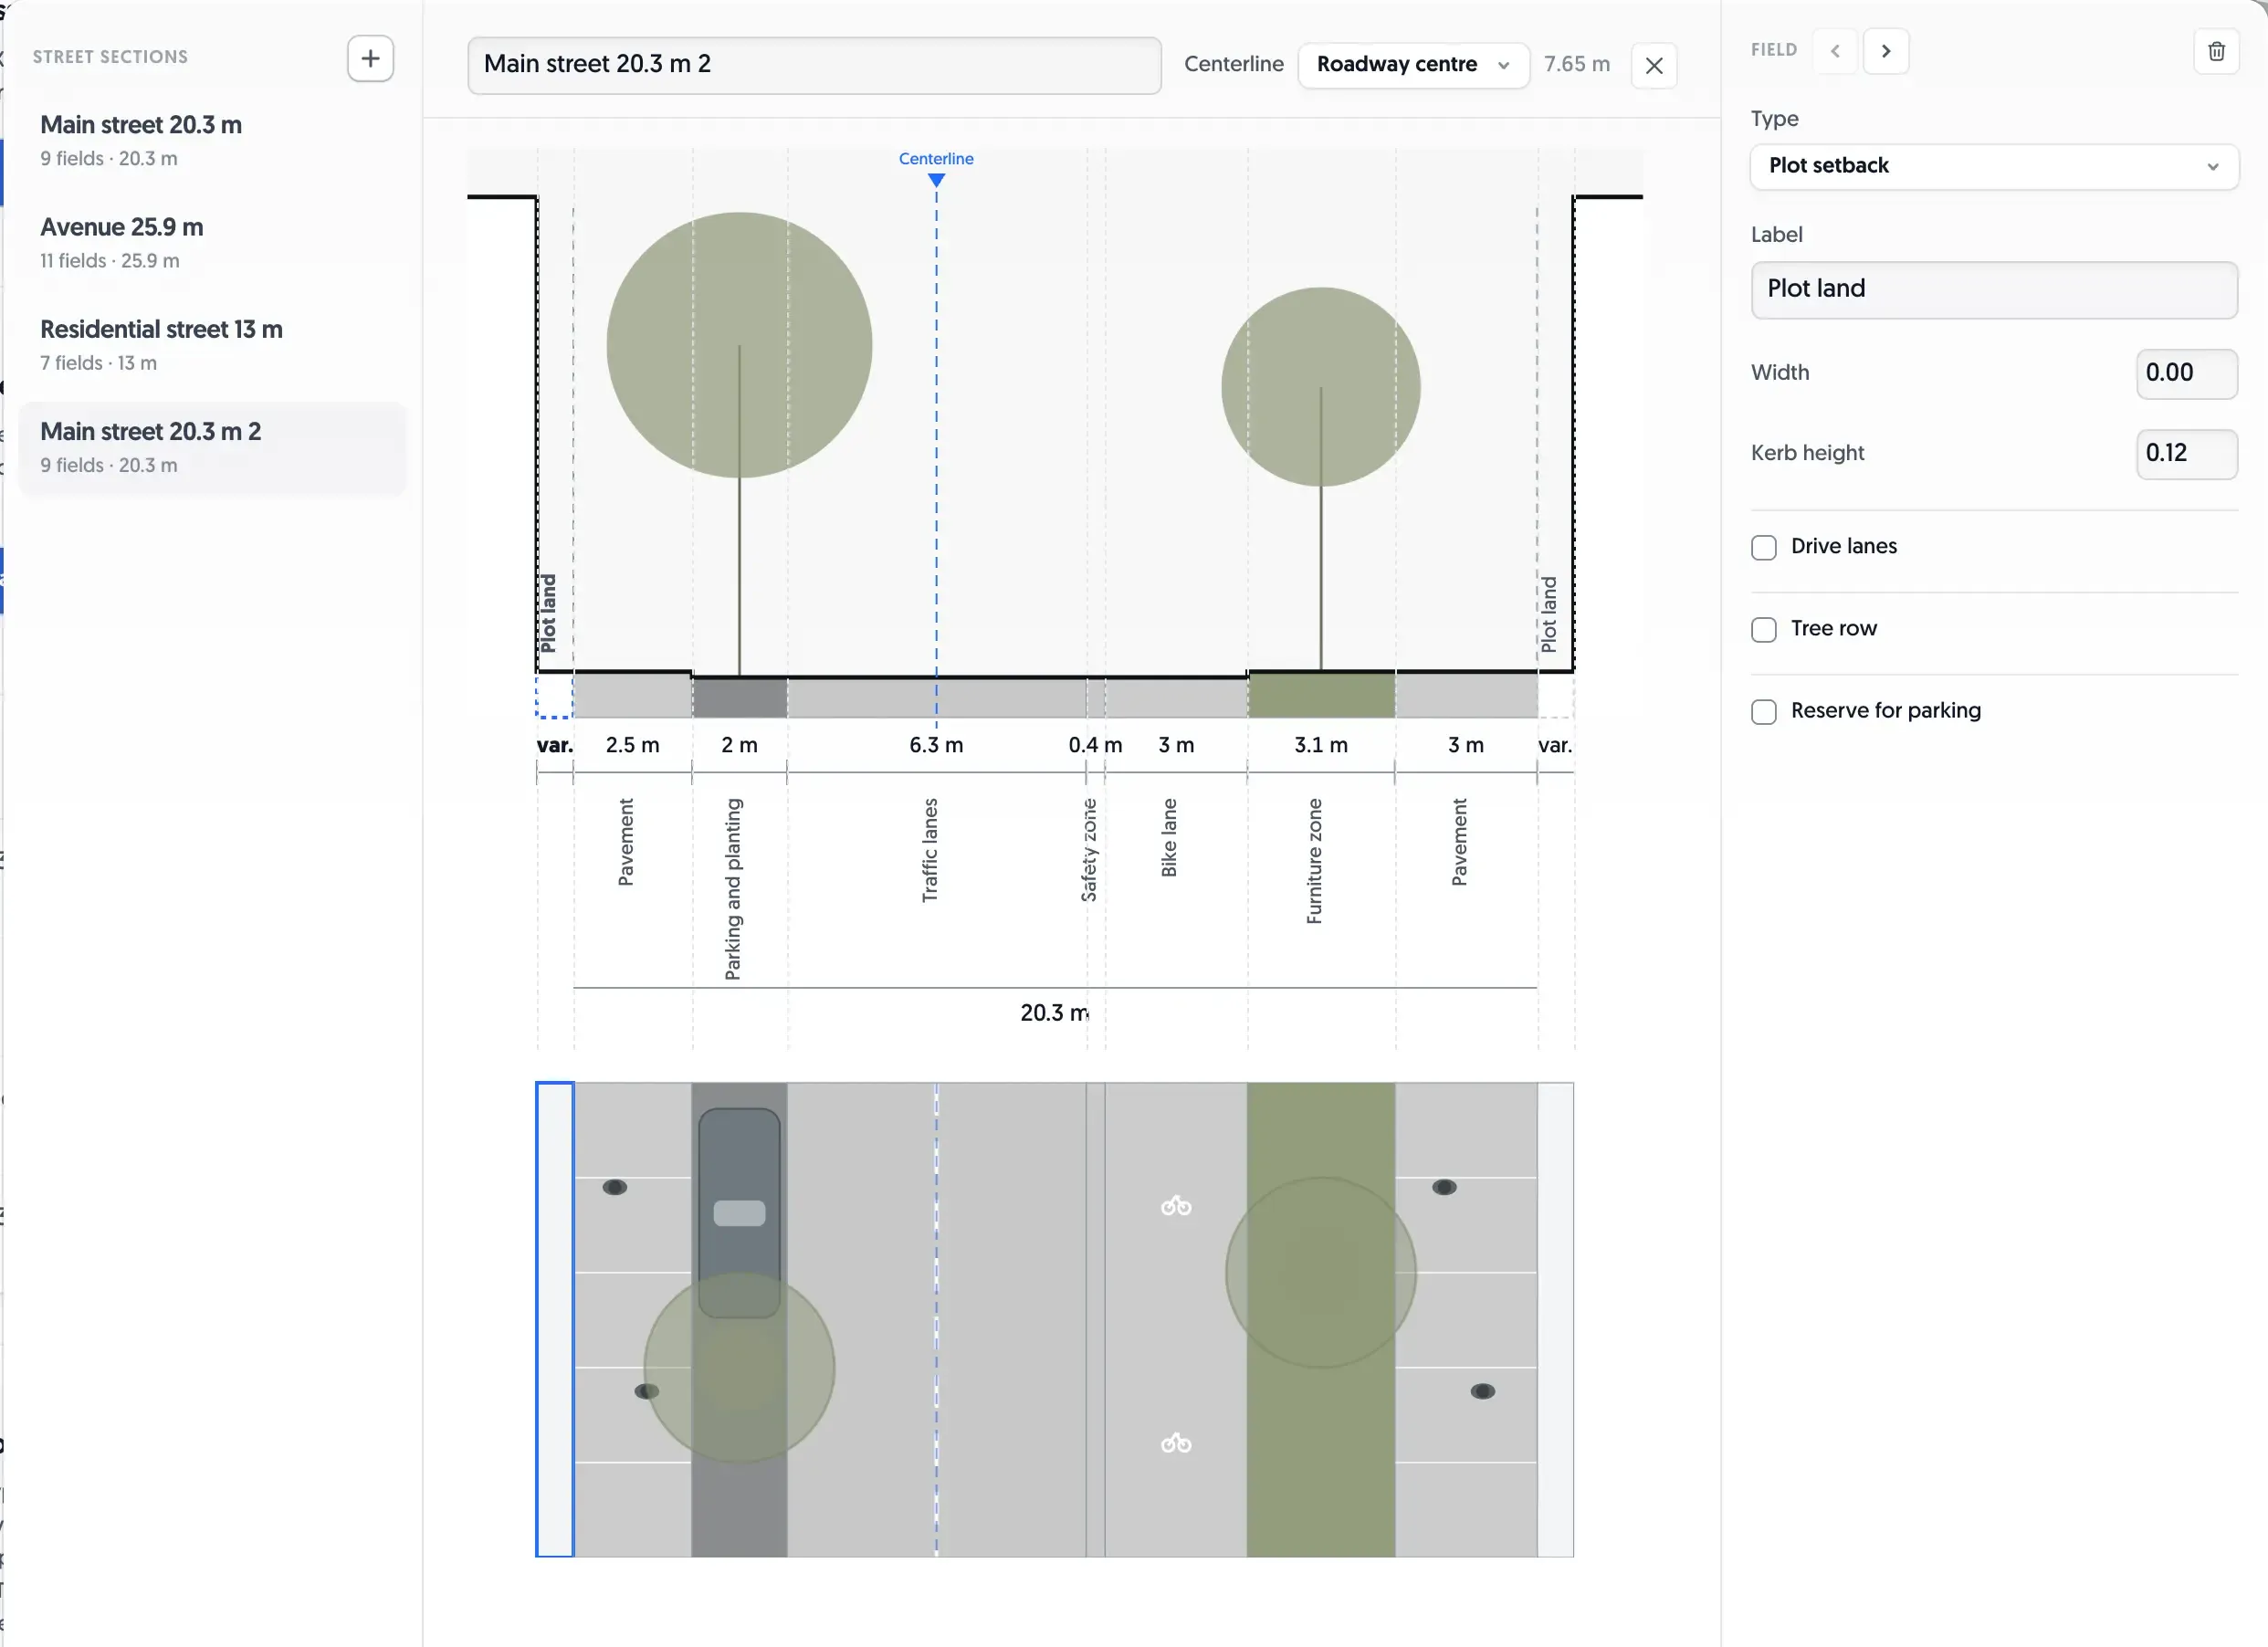The width and height of the screenshot is (2268, 1647).
Task: Delete the field with the trash icon
Action: 2216,51
